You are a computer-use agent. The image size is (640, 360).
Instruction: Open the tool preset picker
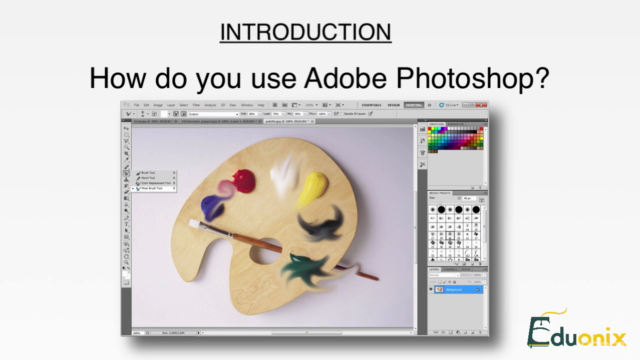(x=129, y=114)
